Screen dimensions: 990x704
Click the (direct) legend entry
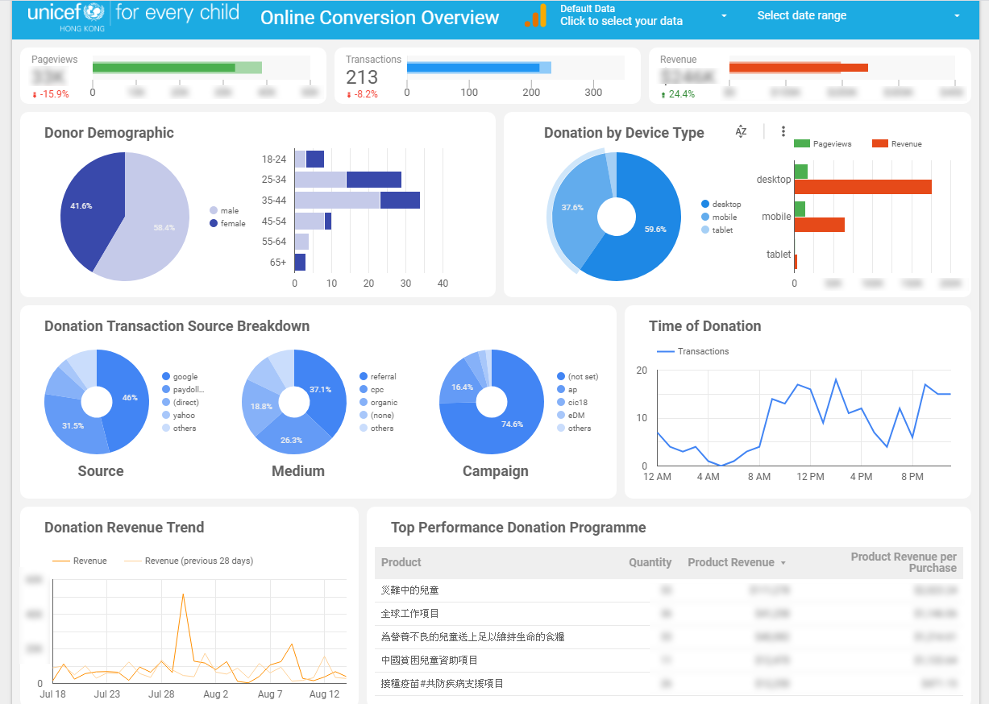coord(181,402)
